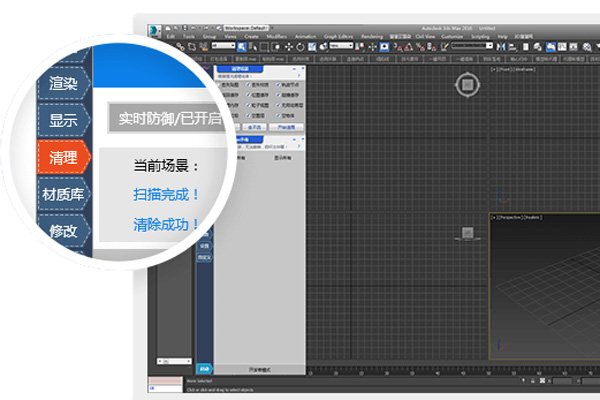Open Edit Named Selection Sets
The height and width of the screenshot is (400, 600).
pos(445,46)
